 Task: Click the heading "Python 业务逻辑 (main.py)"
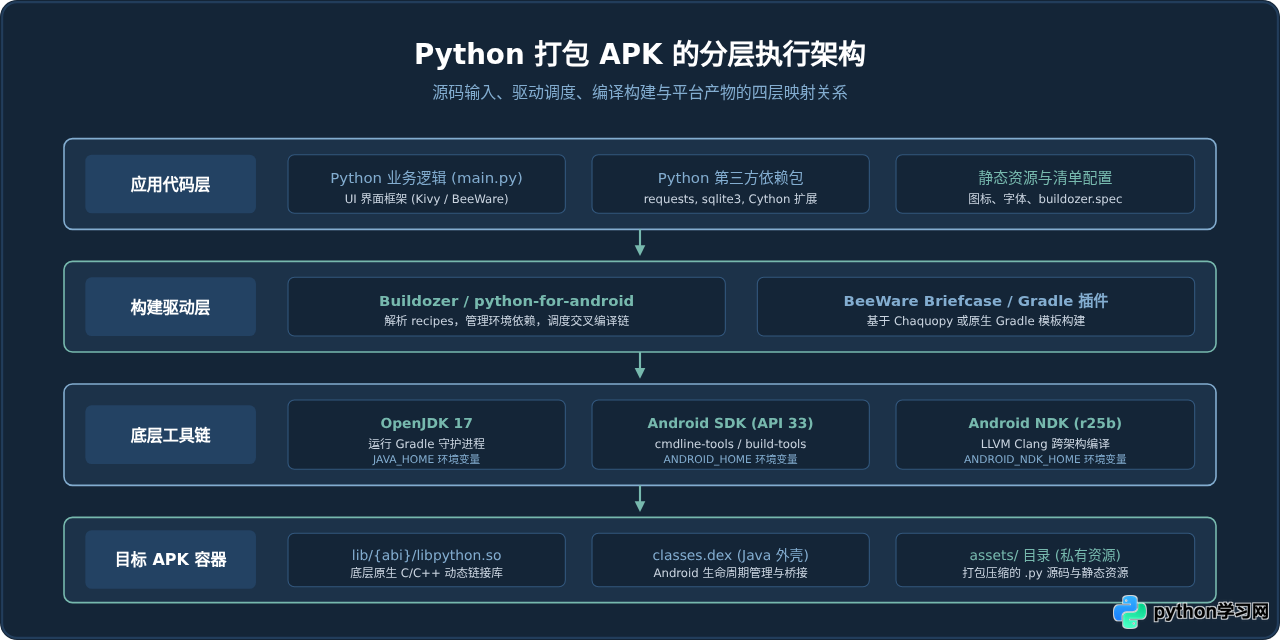pos(426,178)
